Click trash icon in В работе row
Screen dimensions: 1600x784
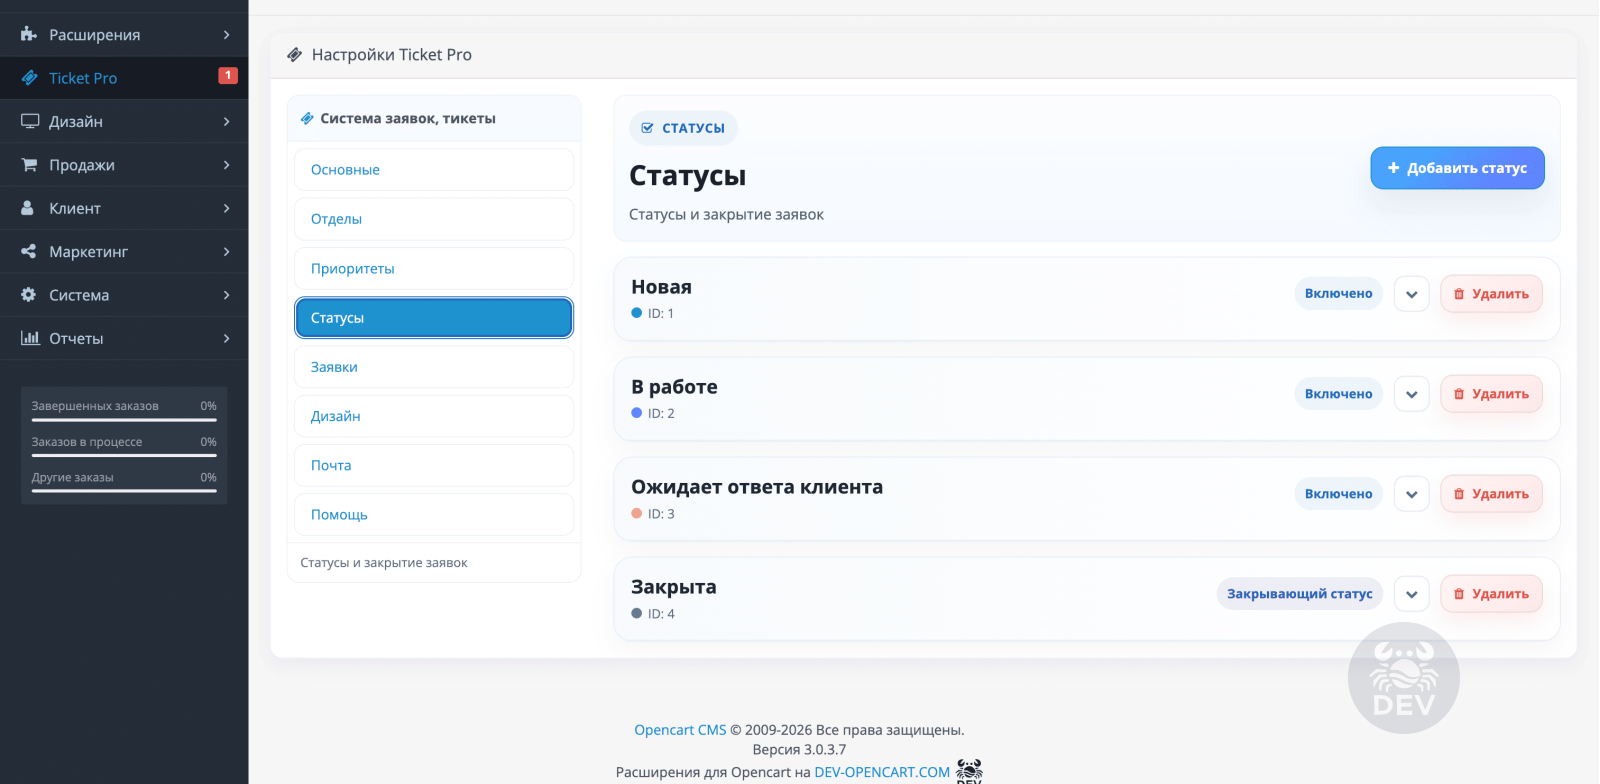1459,394
